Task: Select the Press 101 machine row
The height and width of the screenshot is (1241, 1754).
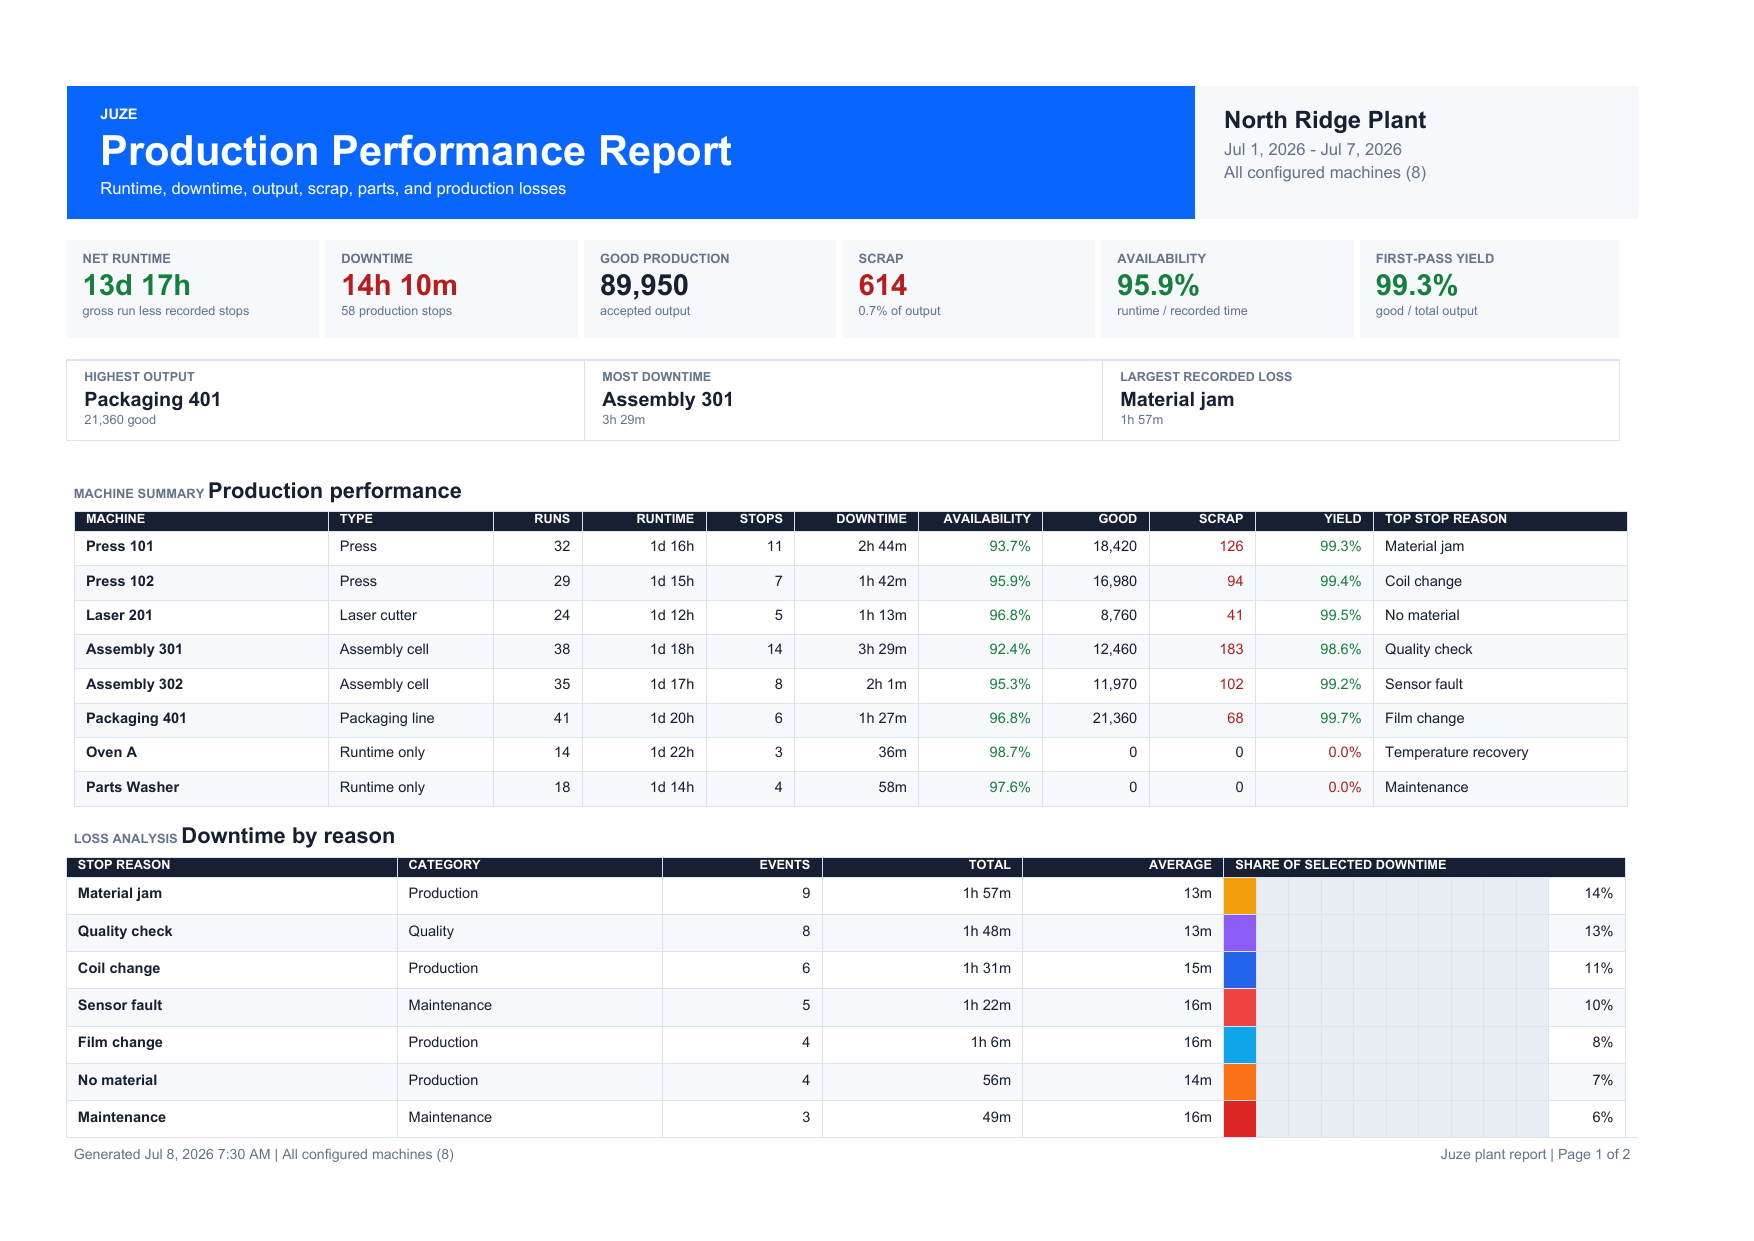Action: [x=851, y=548]
